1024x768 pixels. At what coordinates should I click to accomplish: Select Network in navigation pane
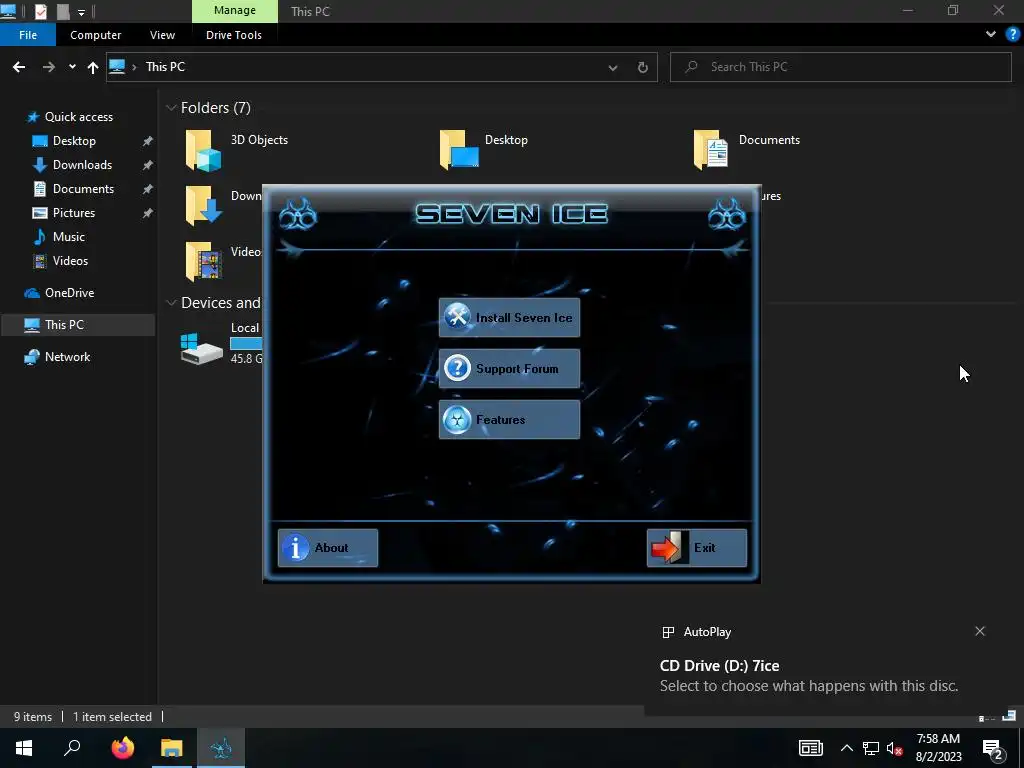[67, 357]
